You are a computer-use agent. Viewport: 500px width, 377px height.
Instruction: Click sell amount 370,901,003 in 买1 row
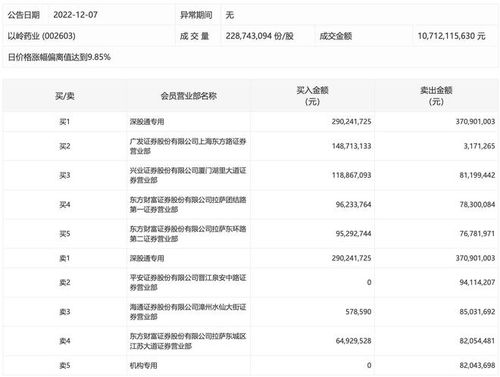[x=475, y=122]
